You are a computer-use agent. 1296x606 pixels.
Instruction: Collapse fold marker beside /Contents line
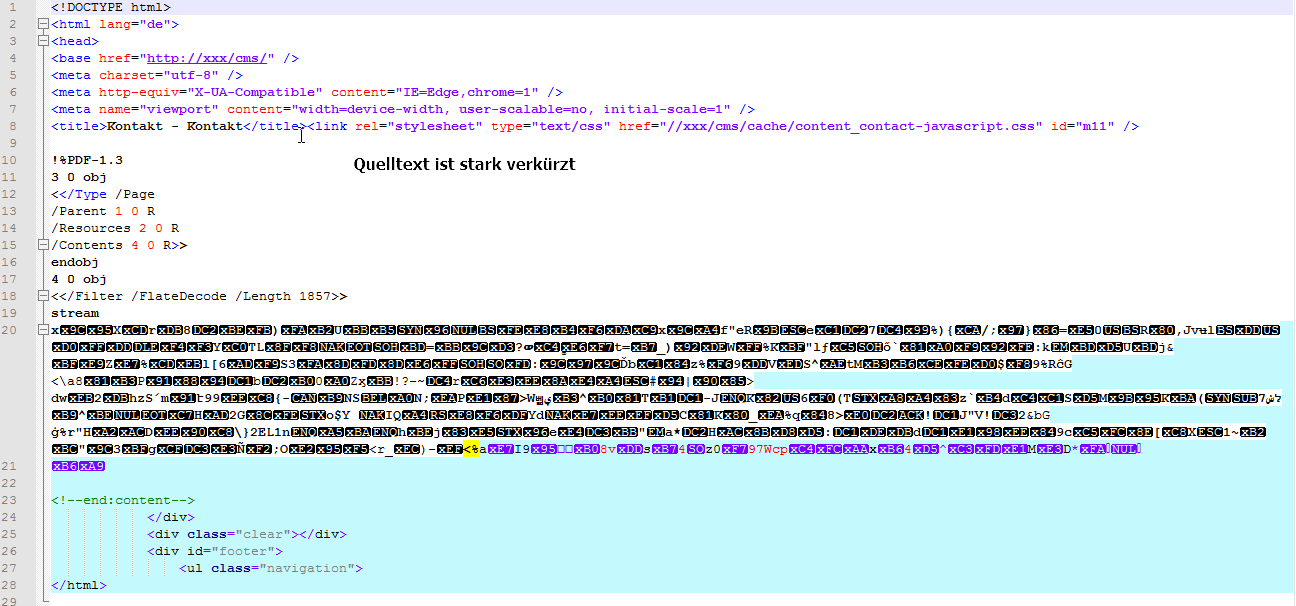pos(42,245)
